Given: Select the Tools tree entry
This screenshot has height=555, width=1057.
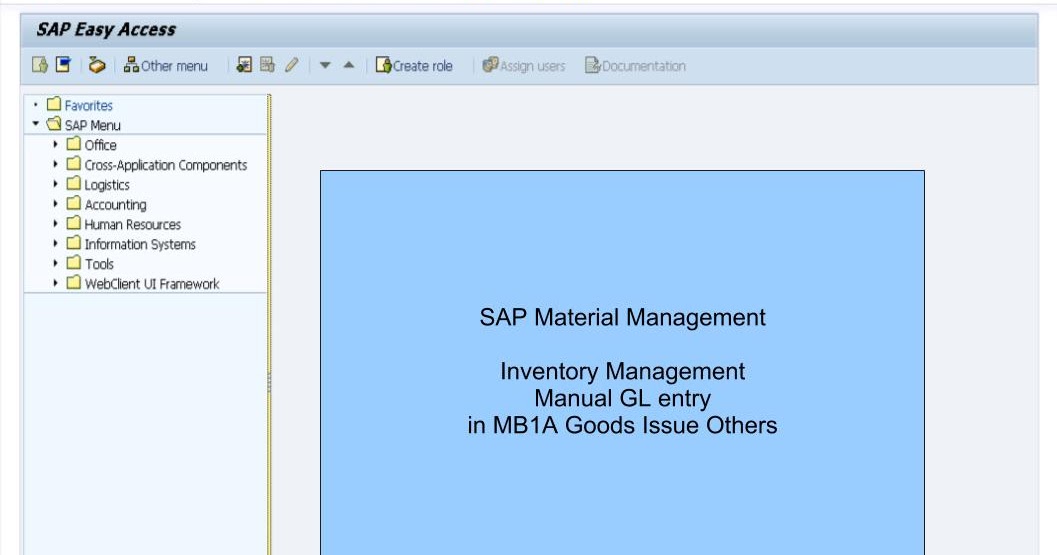Looking at the screenshot, I should [x=99, y=264].
